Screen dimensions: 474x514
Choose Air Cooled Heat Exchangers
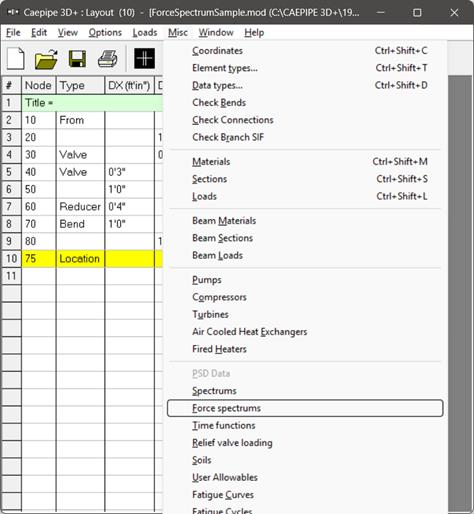[305, 332]
